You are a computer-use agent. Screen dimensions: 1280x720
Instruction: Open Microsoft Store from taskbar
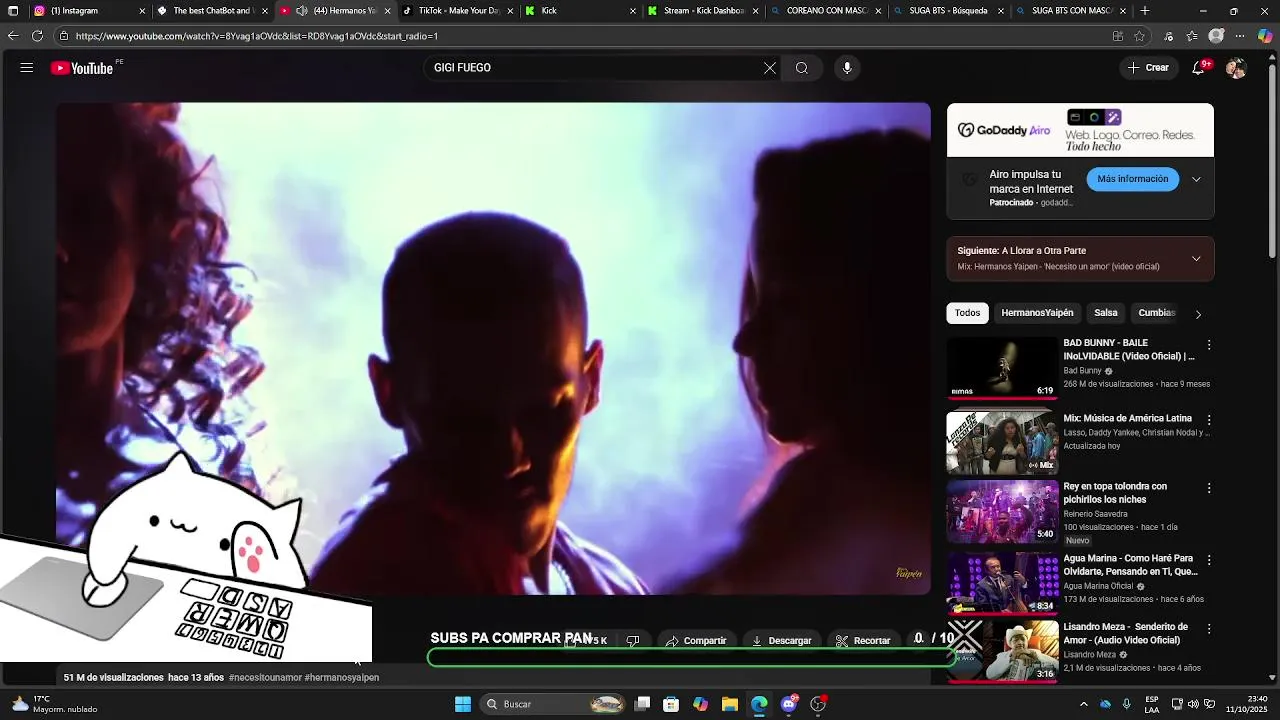672,704
